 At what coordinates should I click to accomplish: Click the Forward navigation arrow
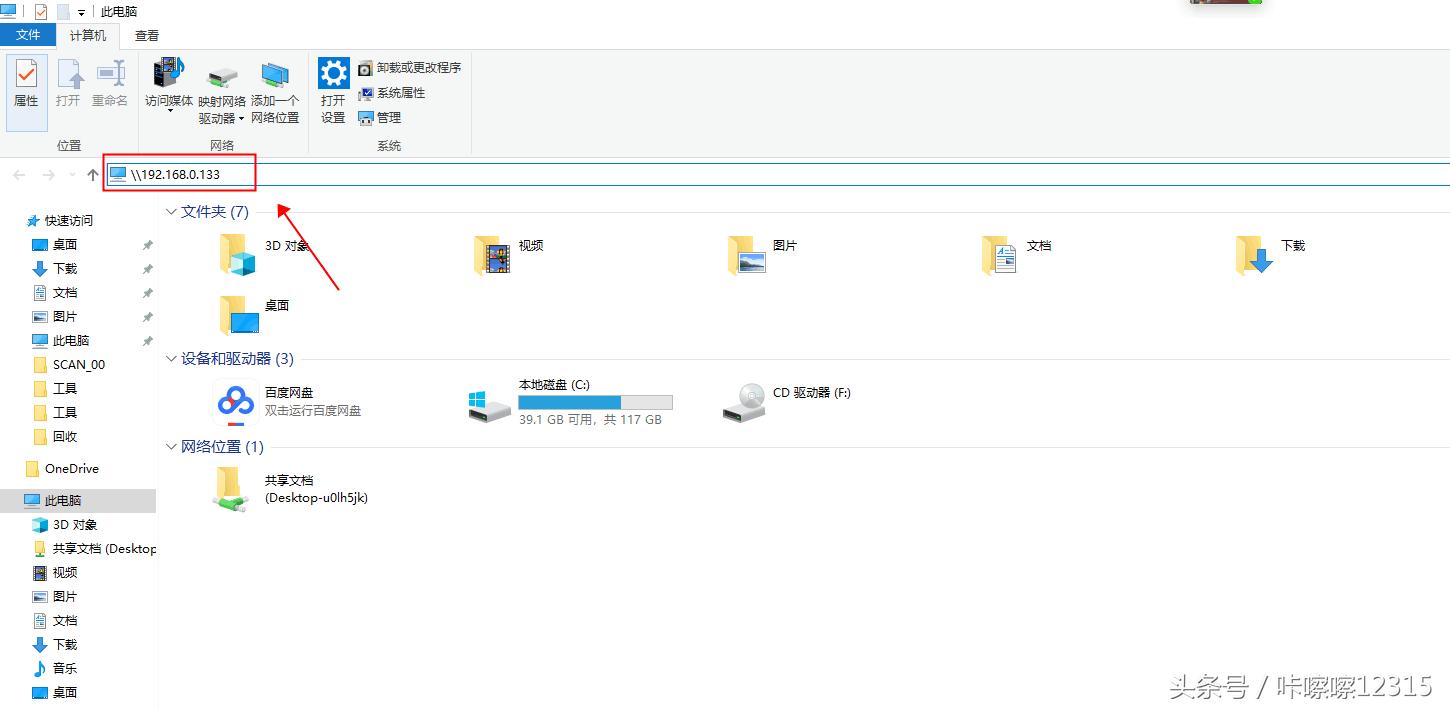coord(48,175)
